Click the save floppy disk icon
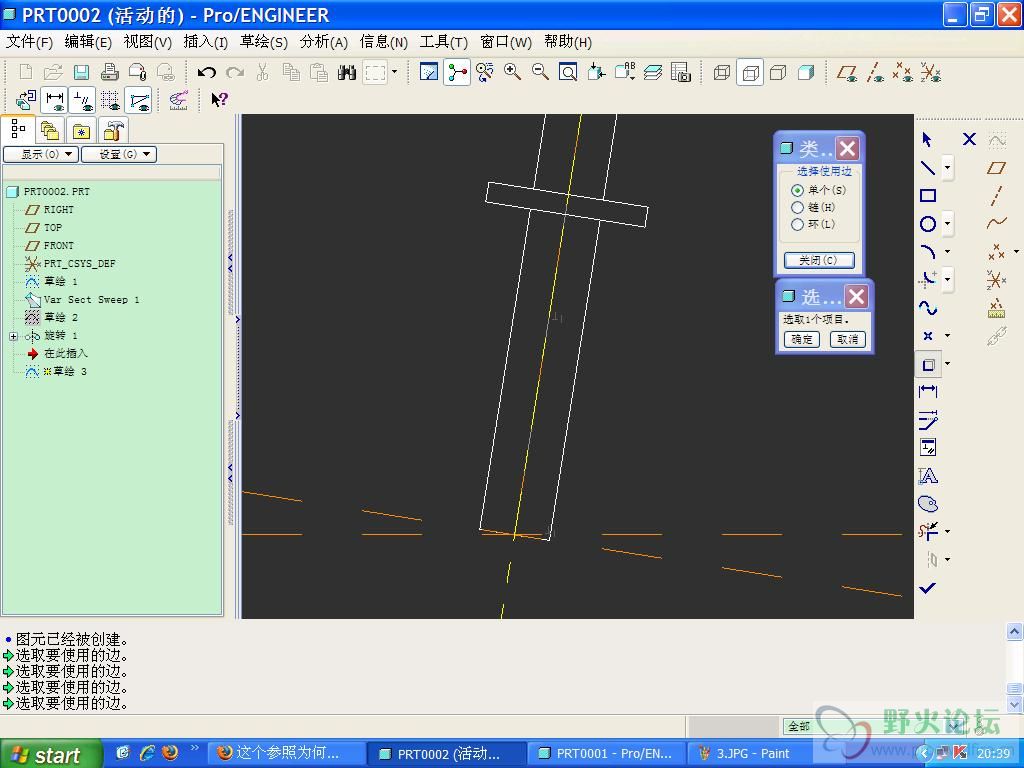This screenshot has height=768, width=1024. tap(81, 72)
